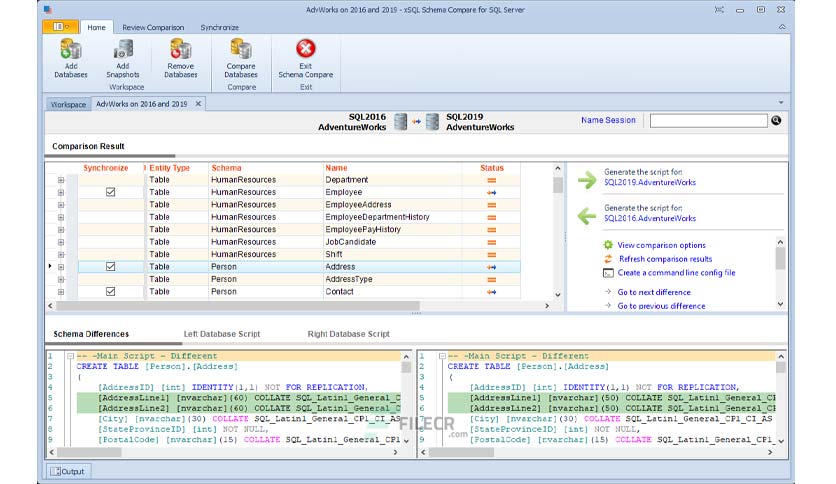The width and height of the screenshot is (836, 484).
Task: Click View comparison options link
Action: point(662,245)
